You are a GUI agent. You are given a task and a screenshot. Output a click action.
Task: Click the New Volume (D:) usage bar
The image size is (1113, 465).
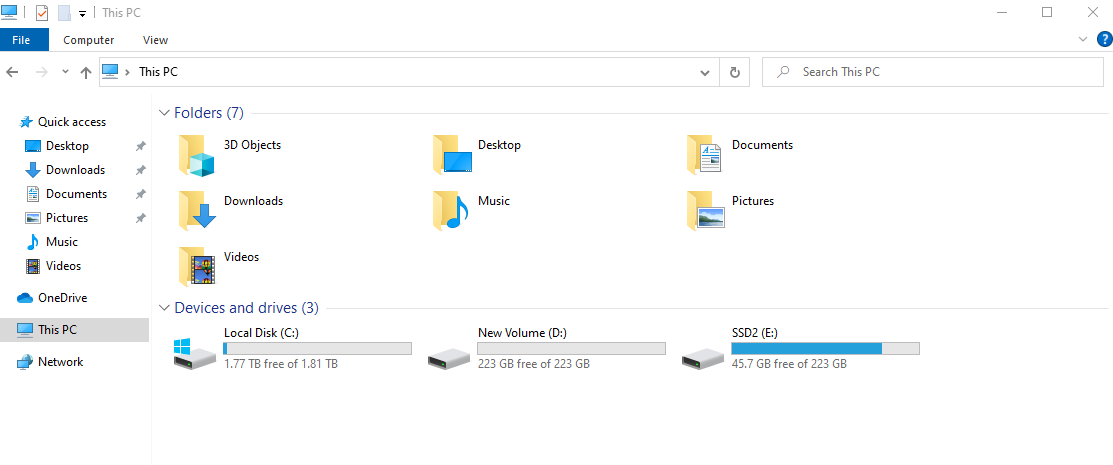[571, 349]
